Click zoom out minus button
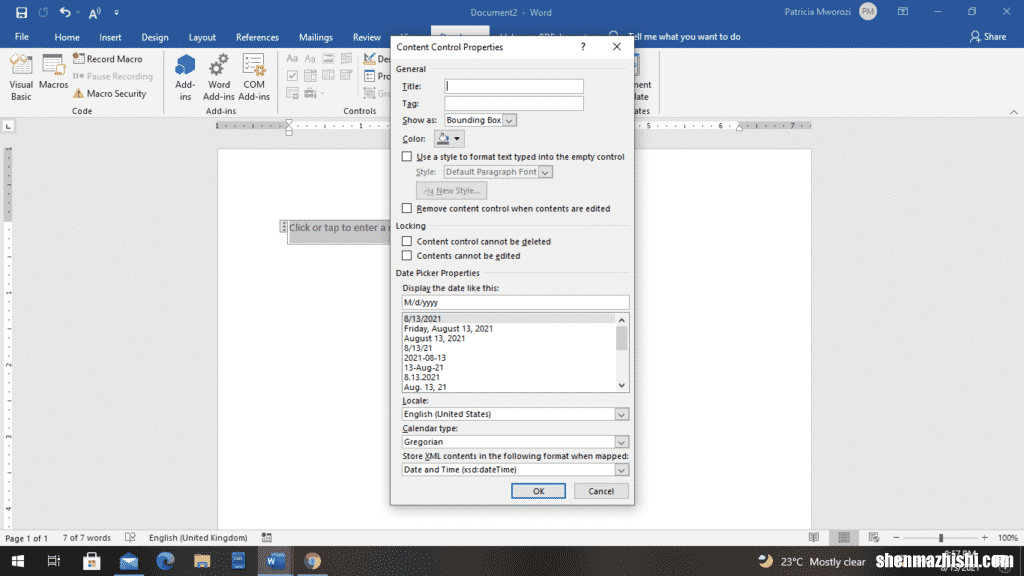This screenshot has width=1024, height=576. point(896,537)
